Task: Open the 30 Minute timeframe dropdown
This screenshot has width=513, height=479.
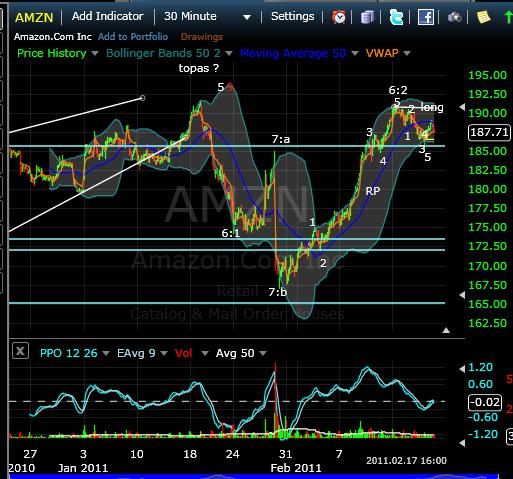Action: pyautogui.click(x=207, y=16)
